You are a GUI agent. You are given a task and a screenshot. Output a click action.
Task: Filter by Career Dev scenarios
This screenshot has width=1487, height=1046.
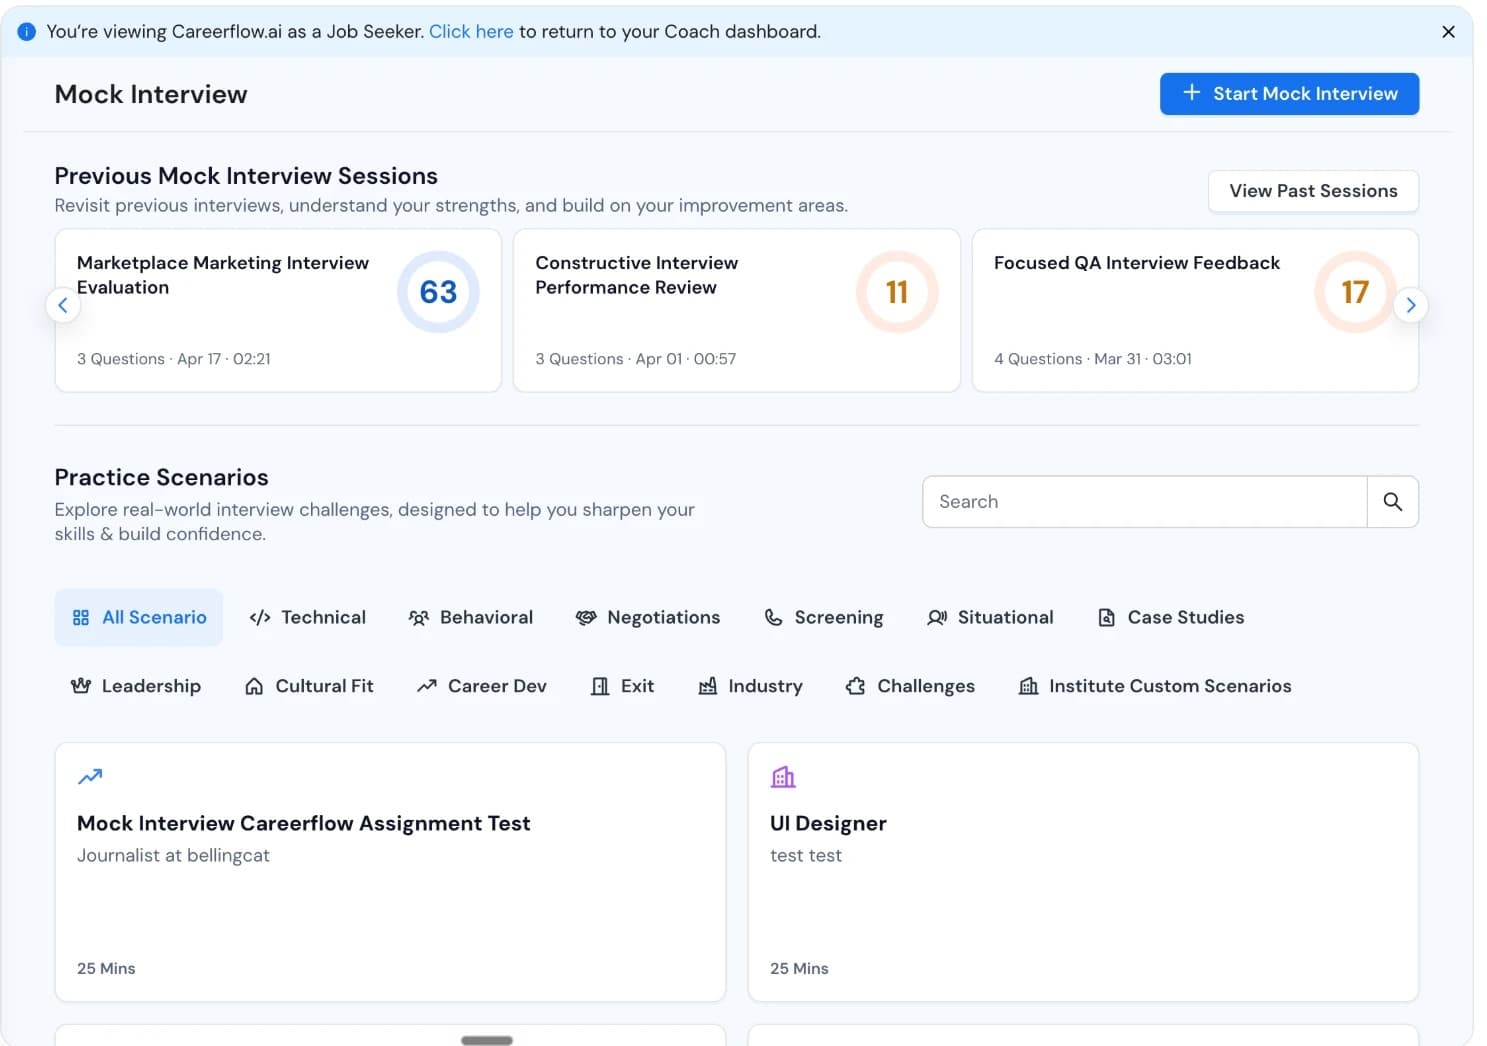(x=482, y=686)
